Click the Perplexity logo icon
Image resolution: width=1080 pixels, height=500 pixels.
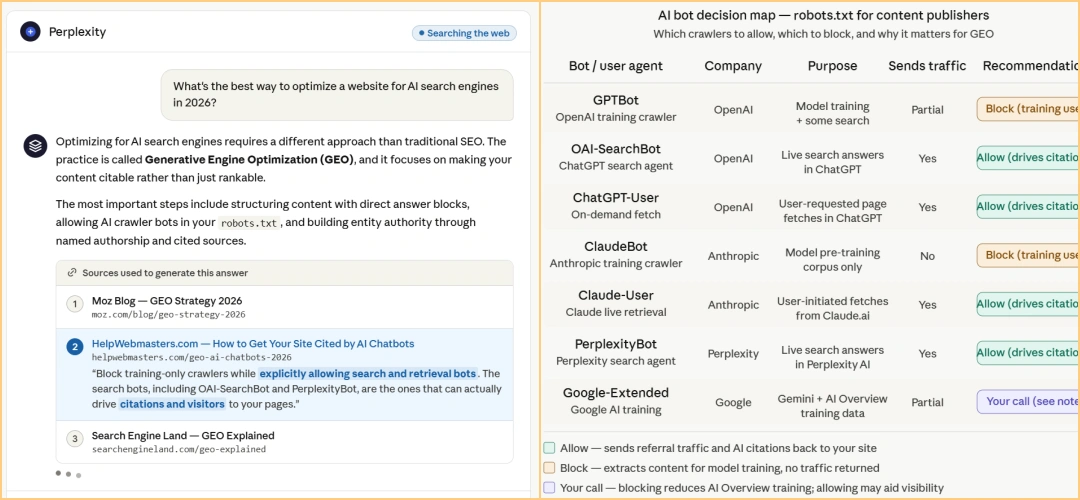[30, 32]
